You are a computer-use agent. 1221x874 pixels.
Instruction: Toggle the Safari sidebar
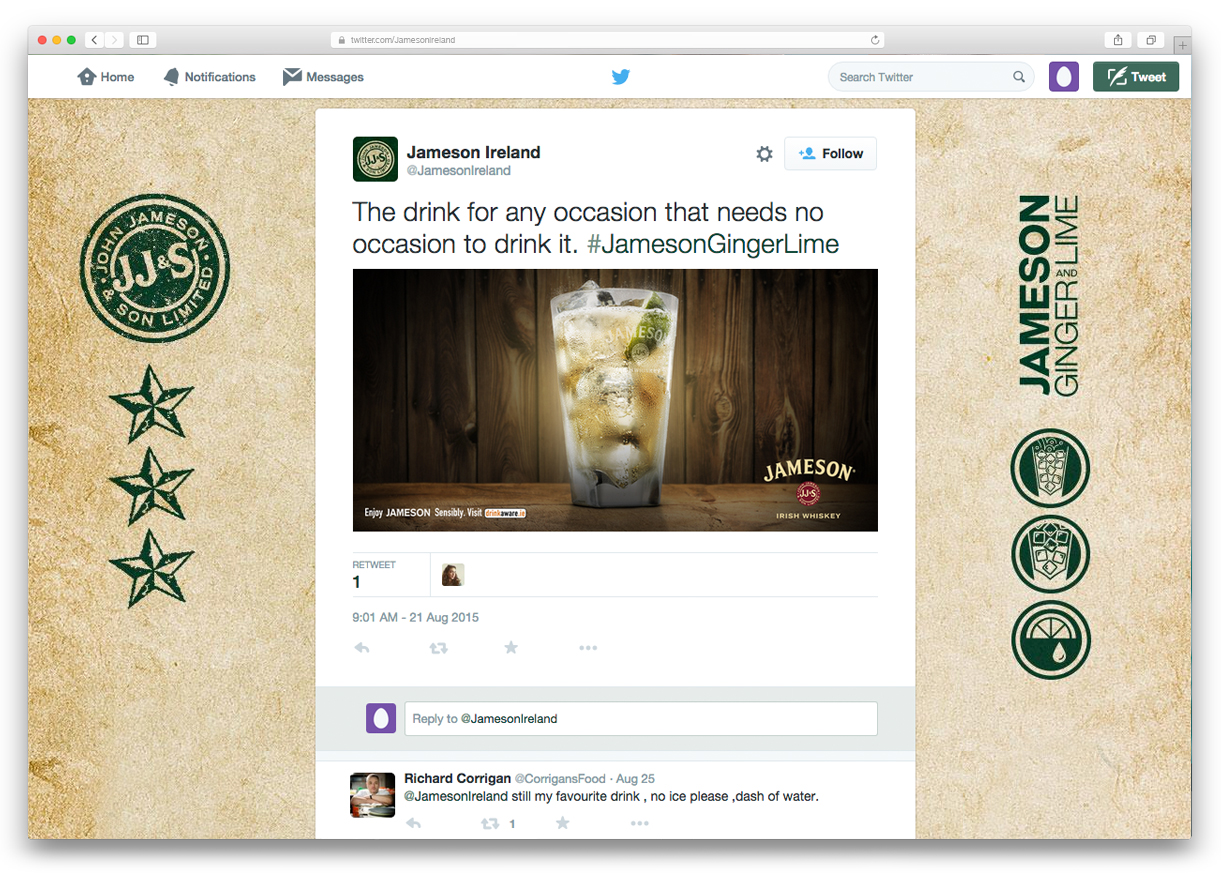[143, 40]
